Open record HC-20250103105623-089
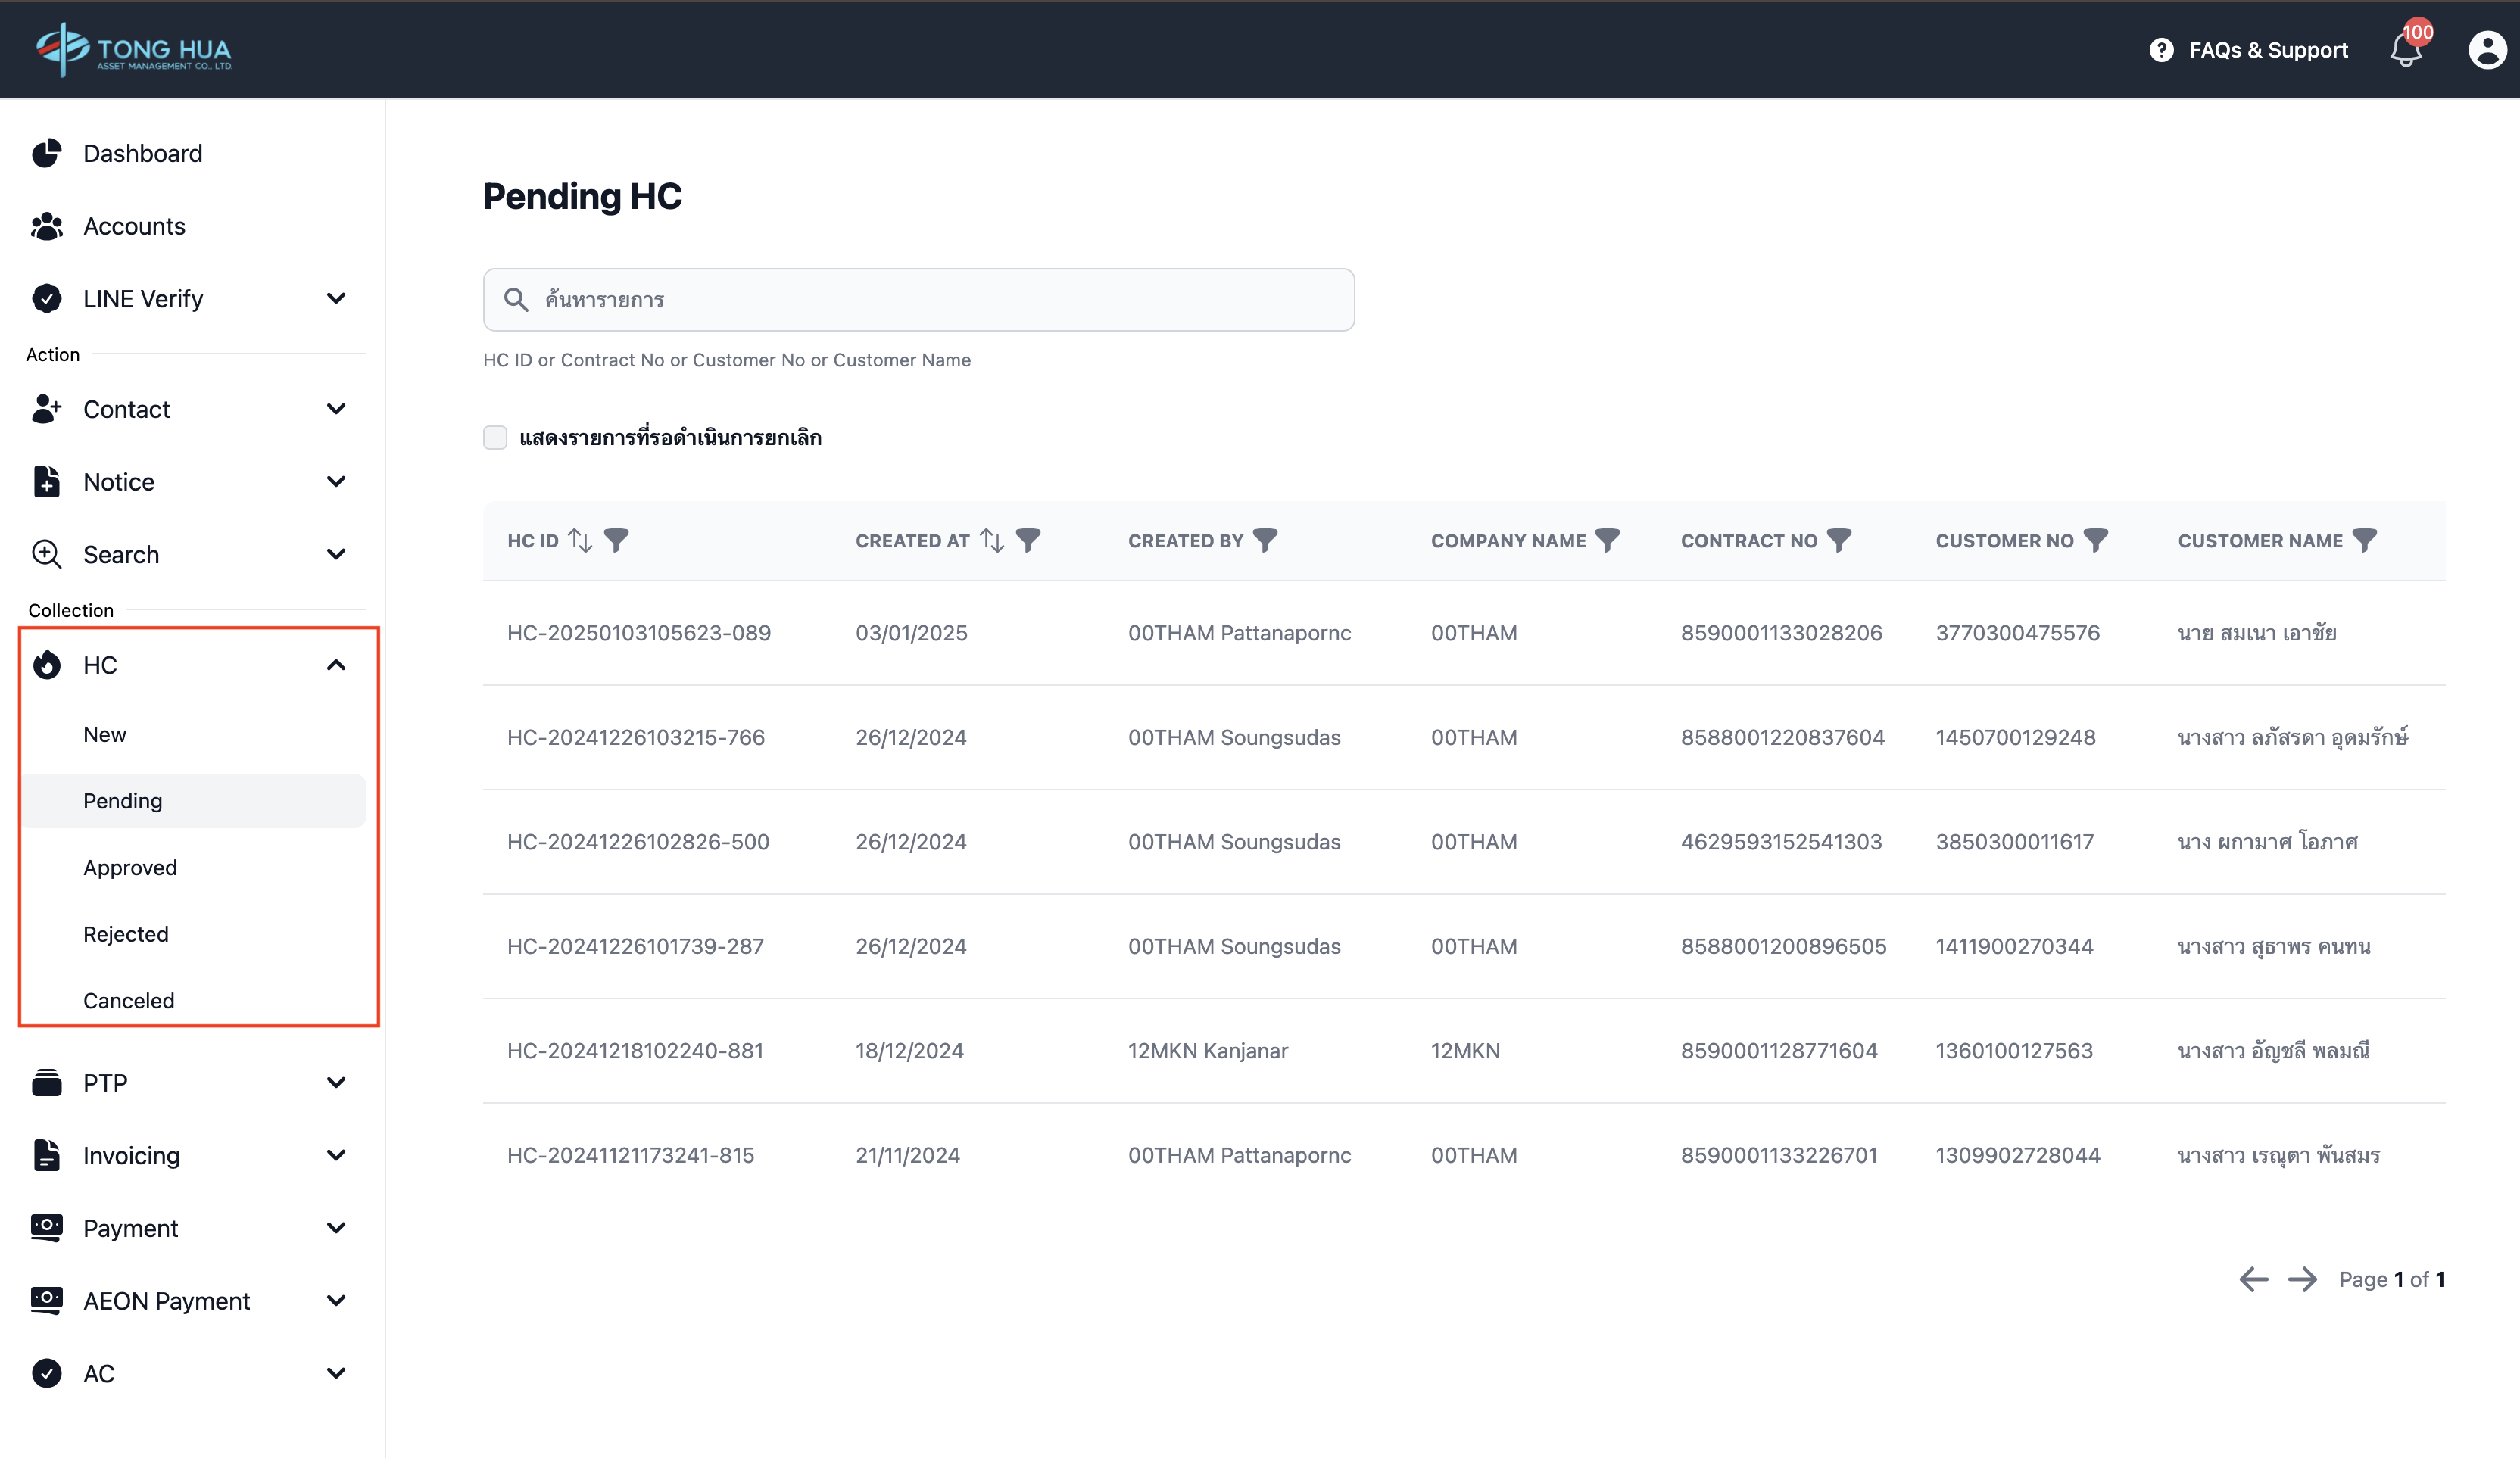The image size is (2520, 1458). 638,633
